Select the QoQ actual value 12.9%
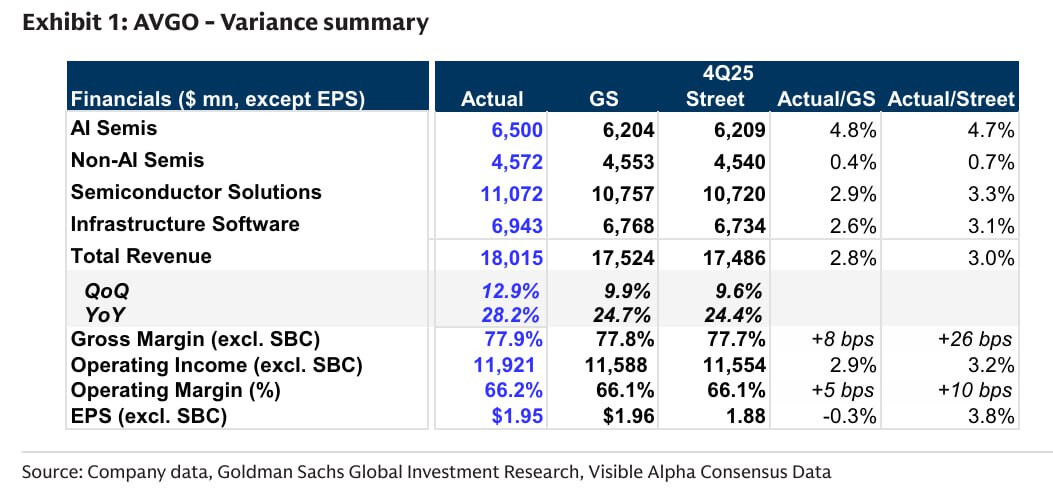This screenshot has height=495, width=1053. 517,292
